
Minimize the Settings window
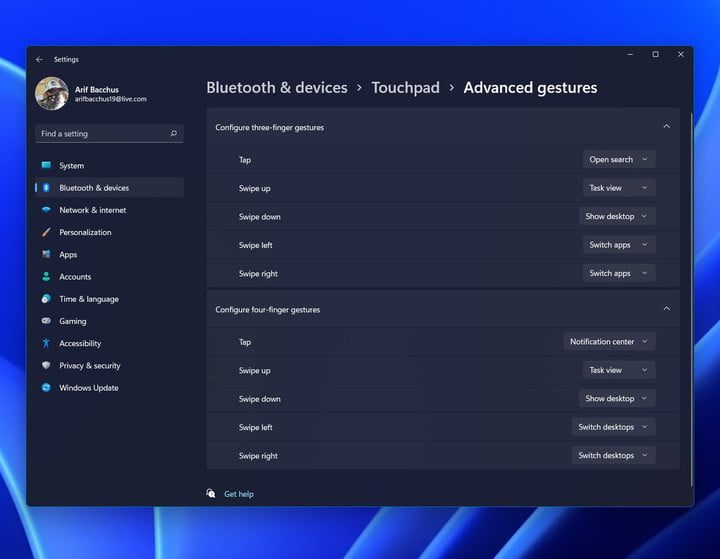pyautogui.click(x=630, y=54)
